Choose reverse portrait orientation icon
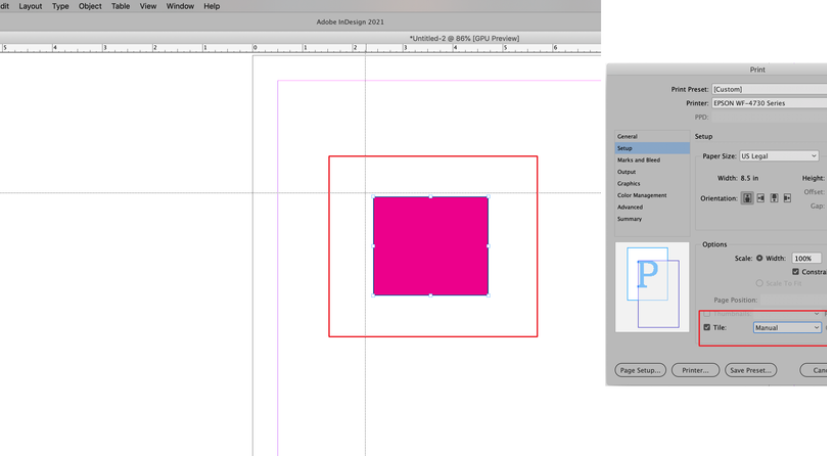 (774, 198)
